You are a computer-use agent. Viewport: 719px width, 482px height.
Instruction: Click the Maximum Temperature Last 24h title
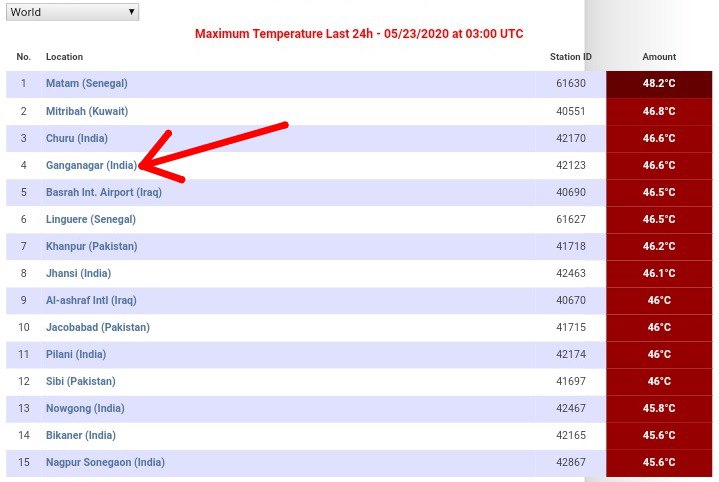coord(359,34)
